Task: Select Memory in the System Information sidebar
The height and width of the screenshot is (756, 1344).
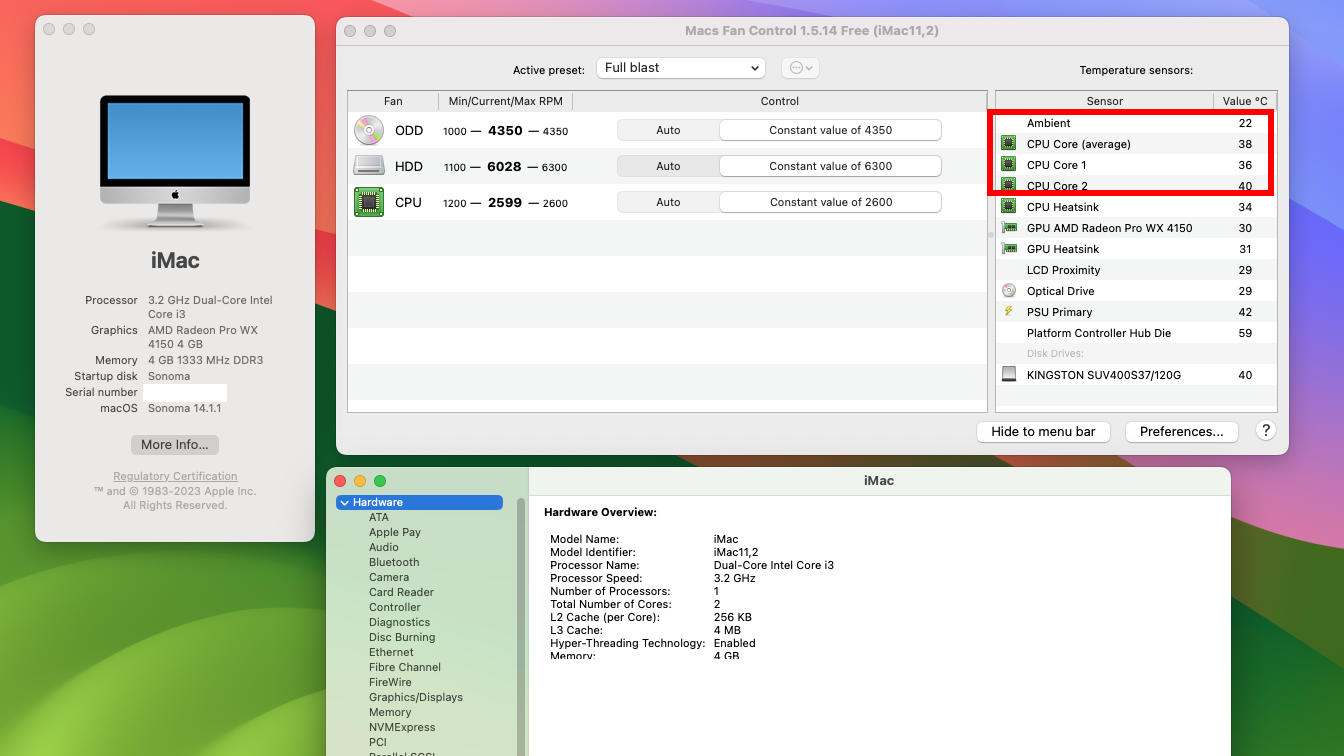Action: coord(390,712)
